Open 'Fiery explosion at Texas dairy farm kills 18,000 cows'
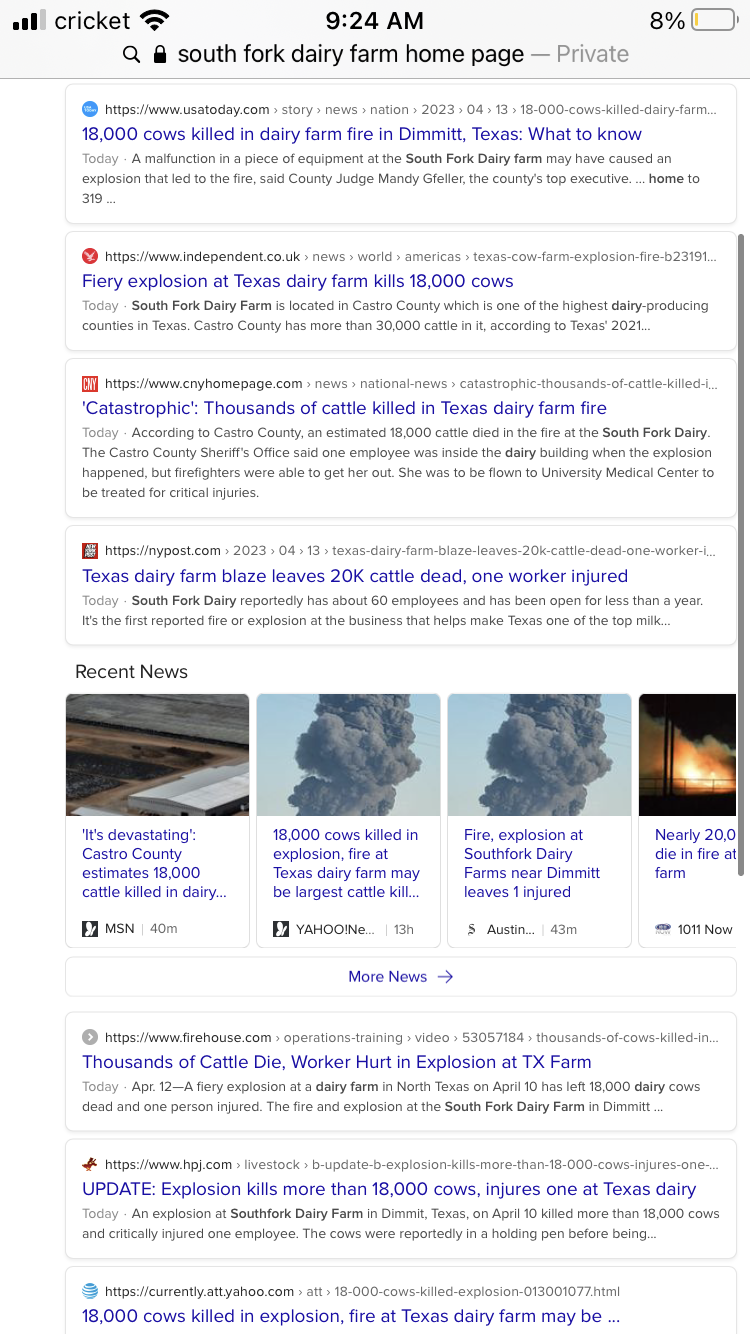750x1334 pixels. click(x=298, y=281)
